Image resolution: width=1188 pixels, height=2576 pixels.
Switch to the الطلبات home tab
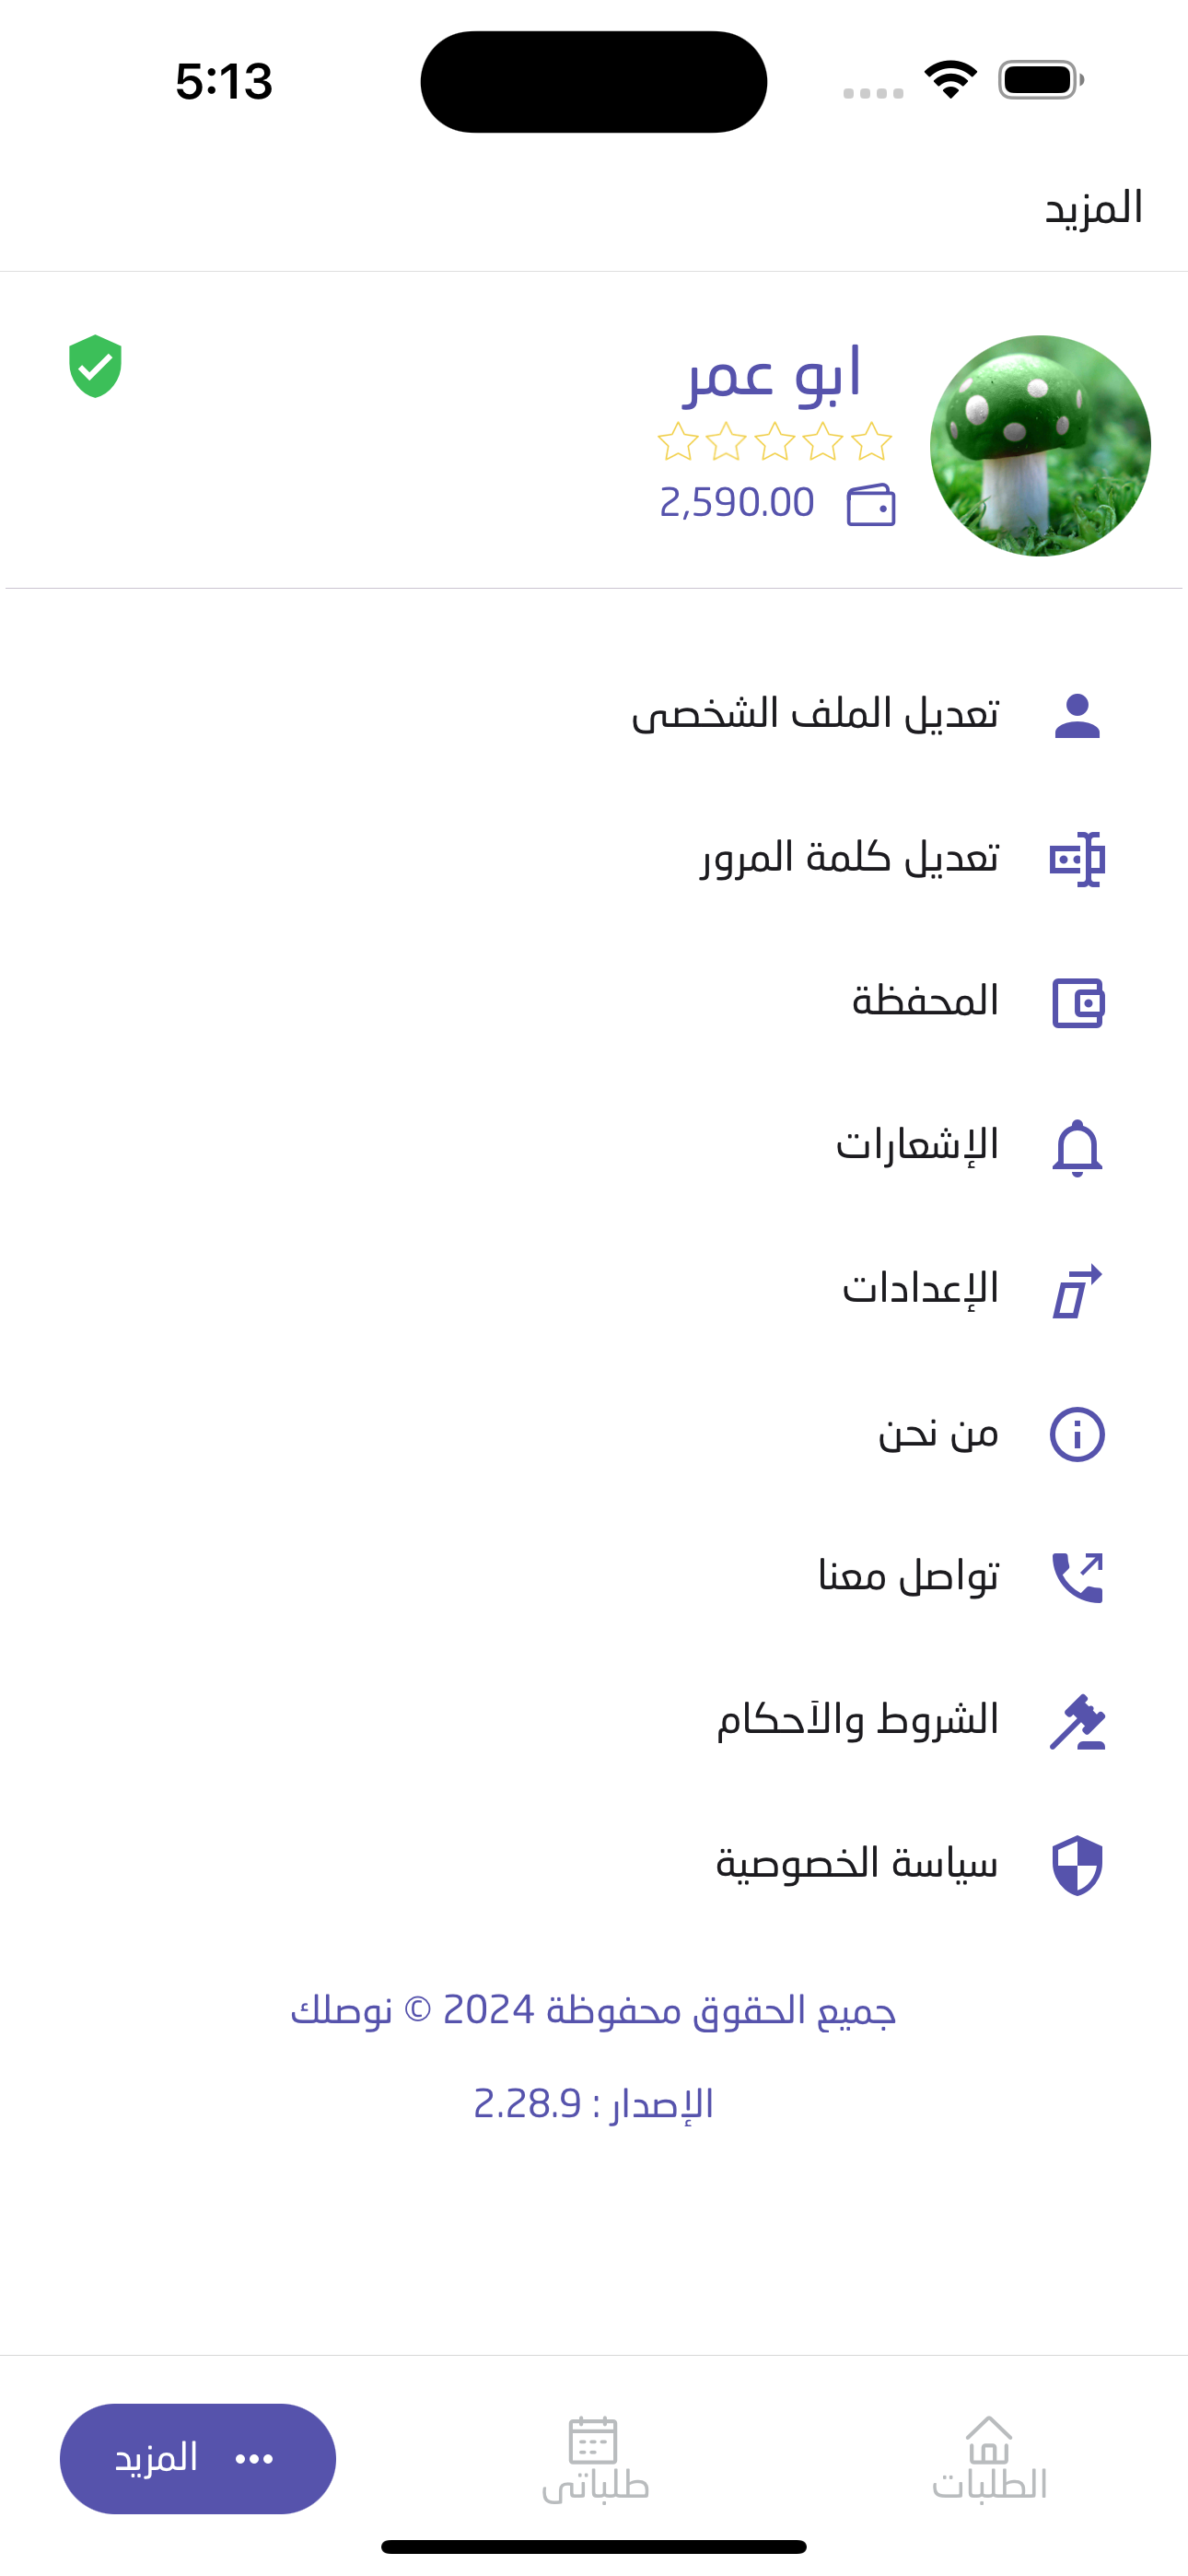click(x=989, y=2458)
